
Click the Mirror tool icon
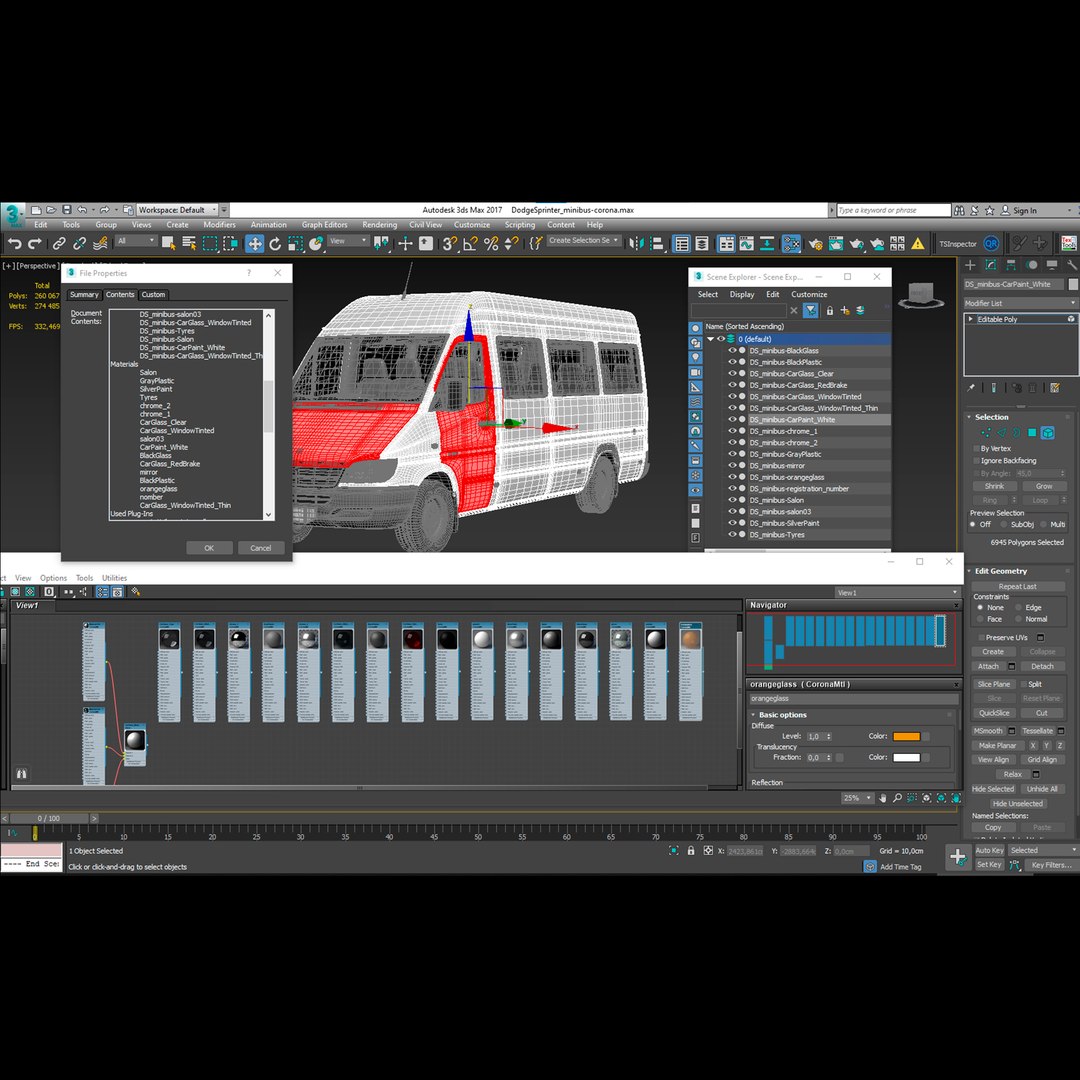pyautogui.click(x=636, y=243)
